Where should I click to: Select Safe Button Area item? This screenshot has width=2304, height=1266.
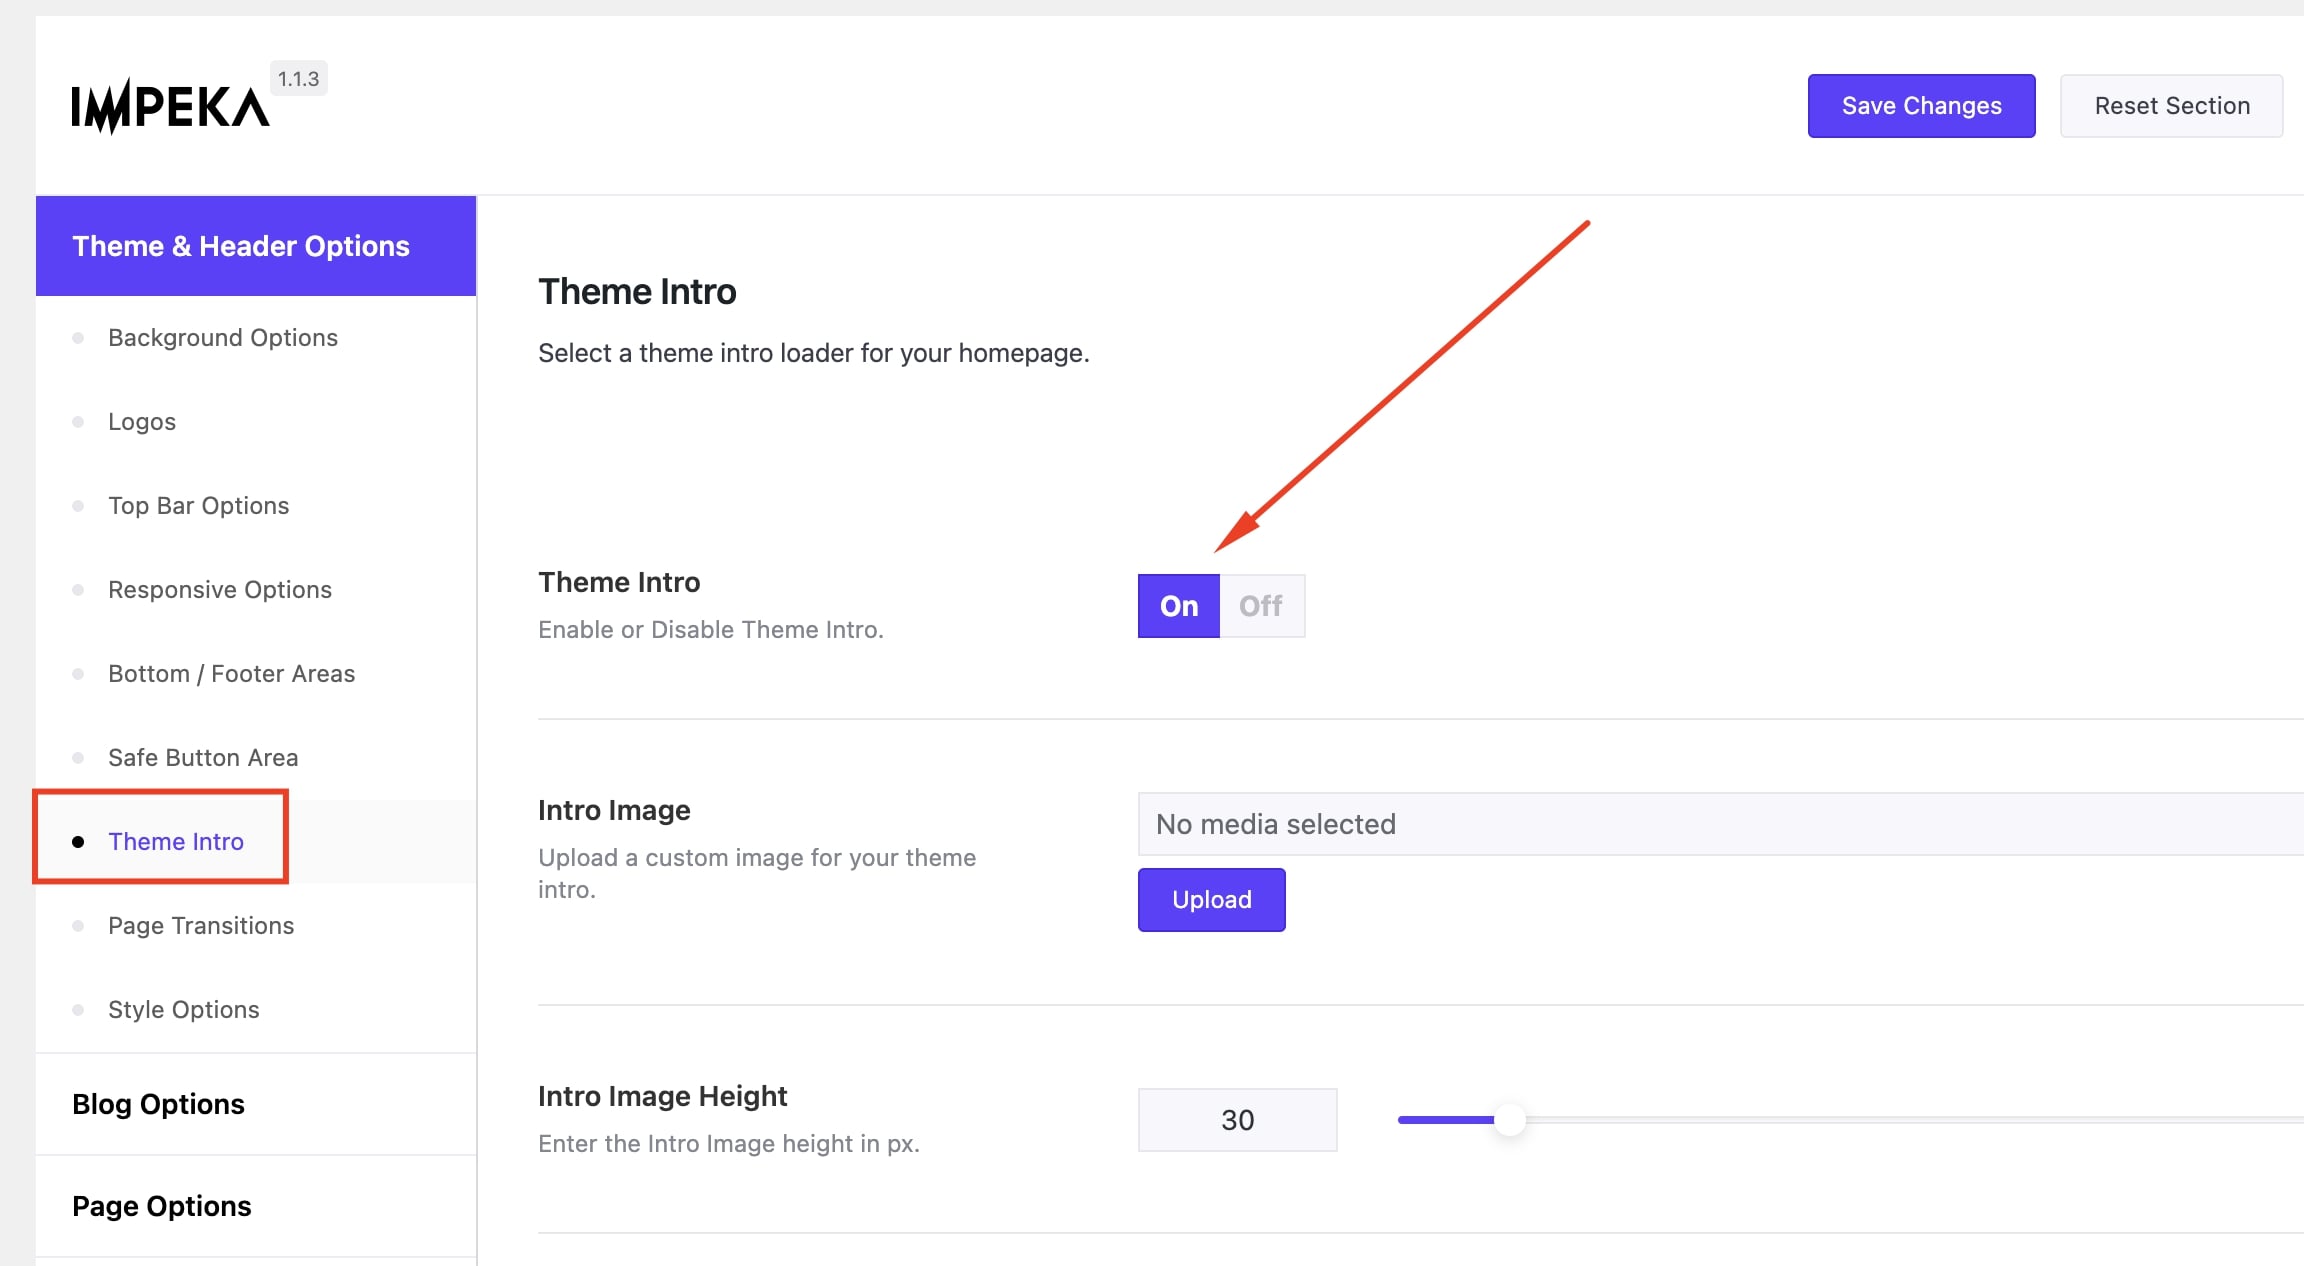click(203, 758)
